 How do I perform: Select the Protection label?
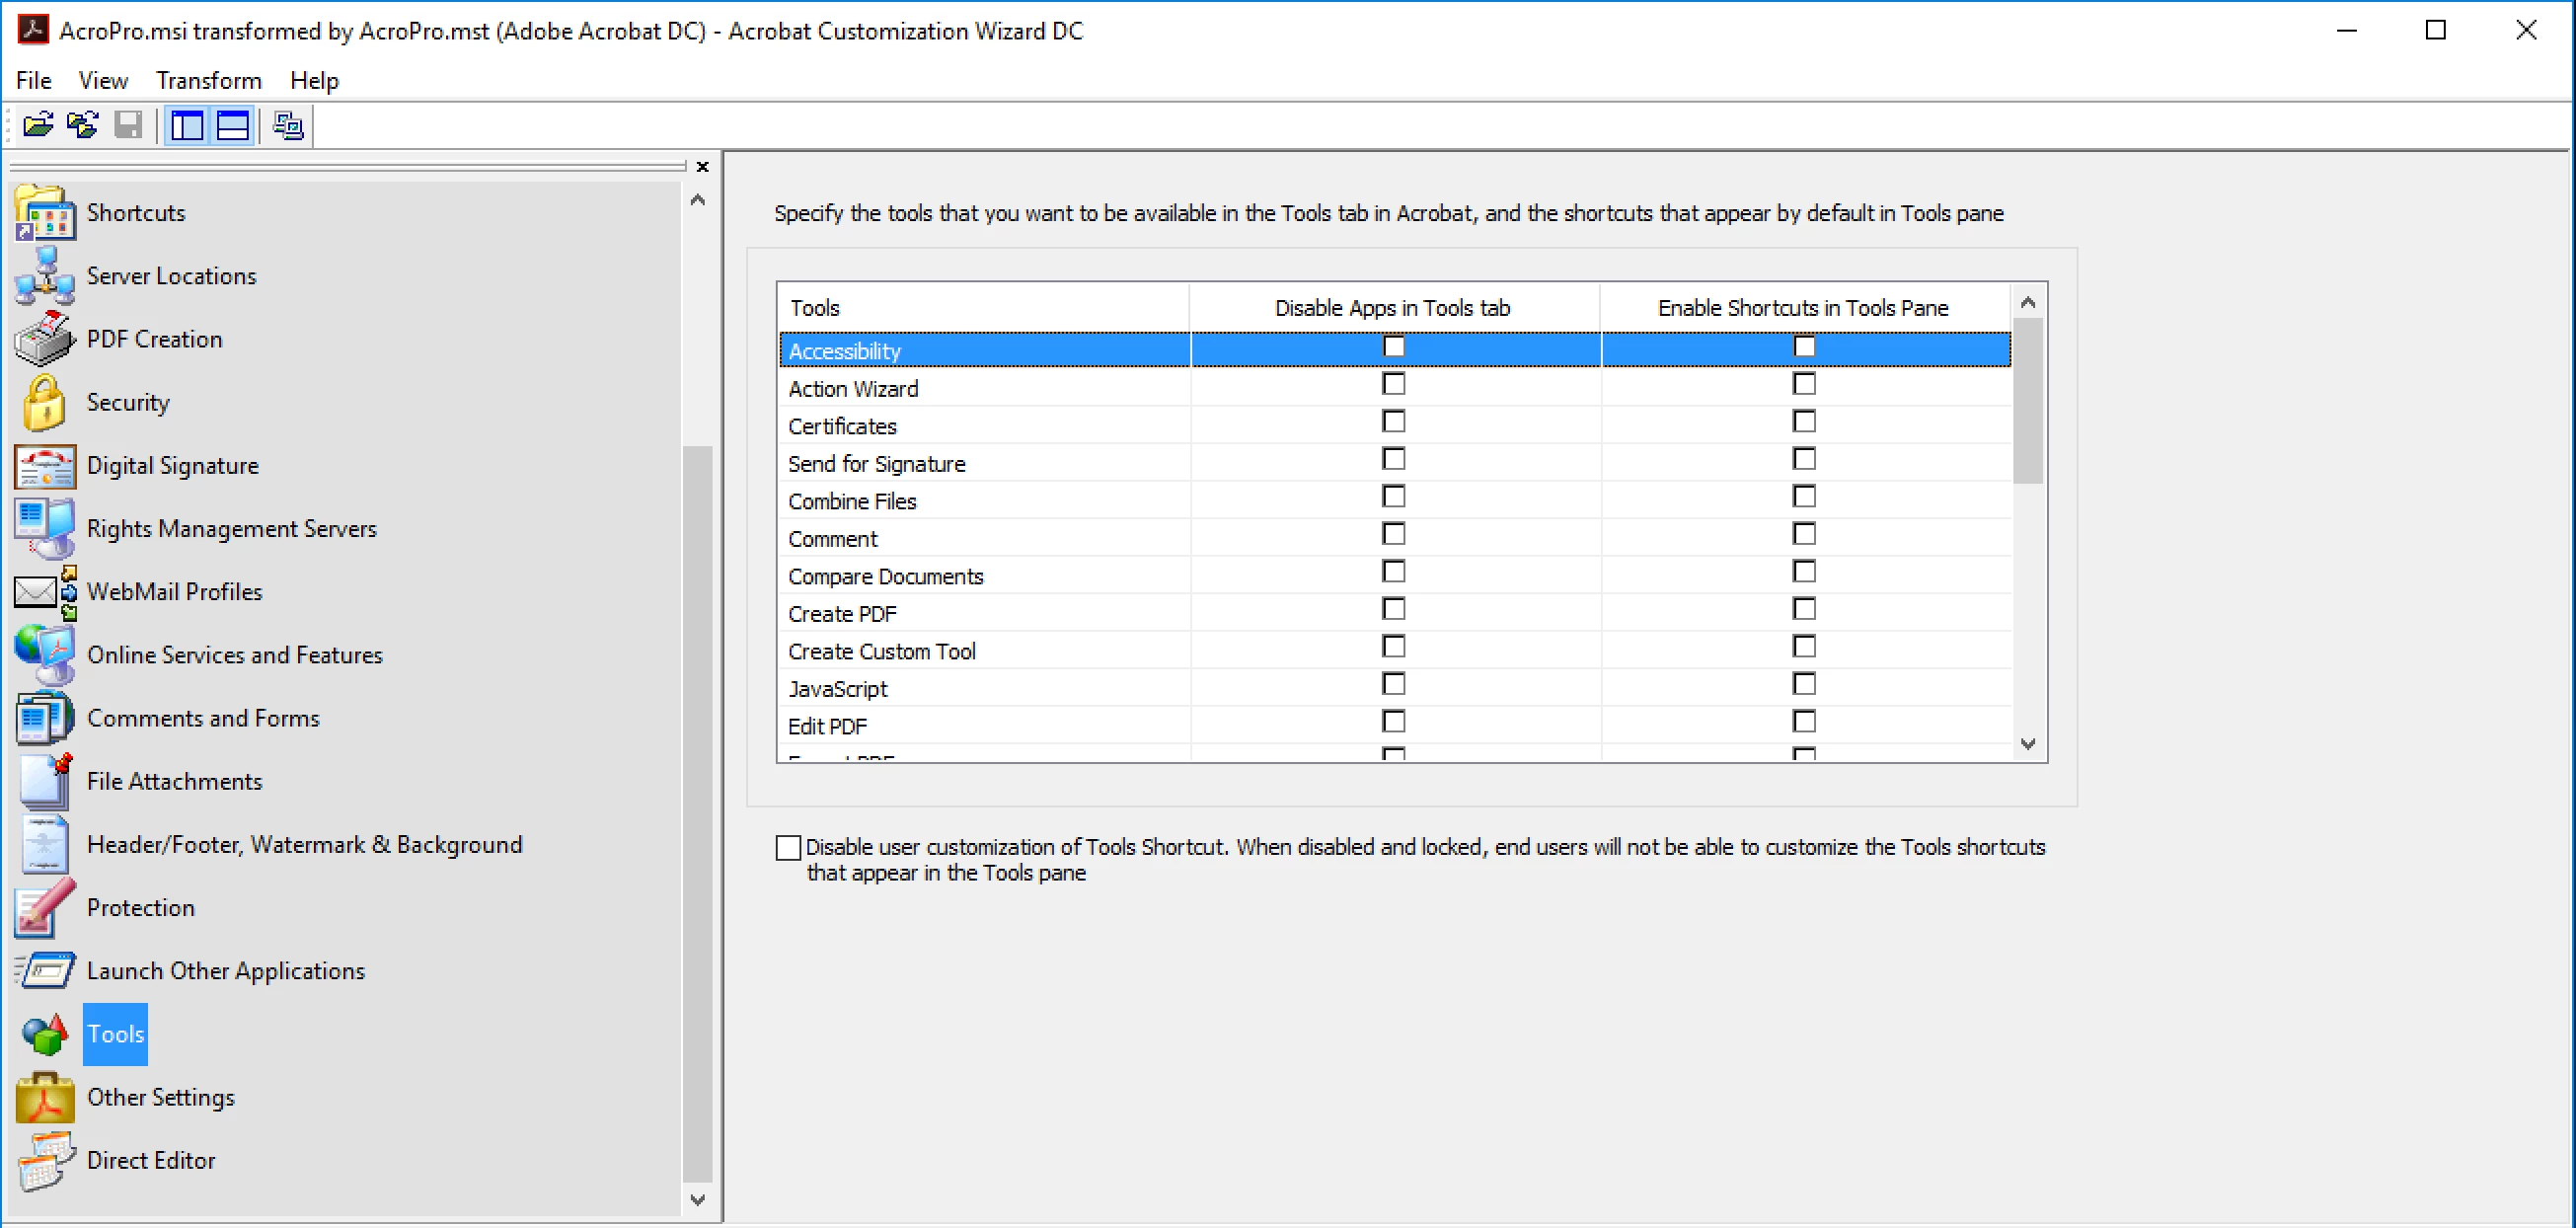click(141, 908)
